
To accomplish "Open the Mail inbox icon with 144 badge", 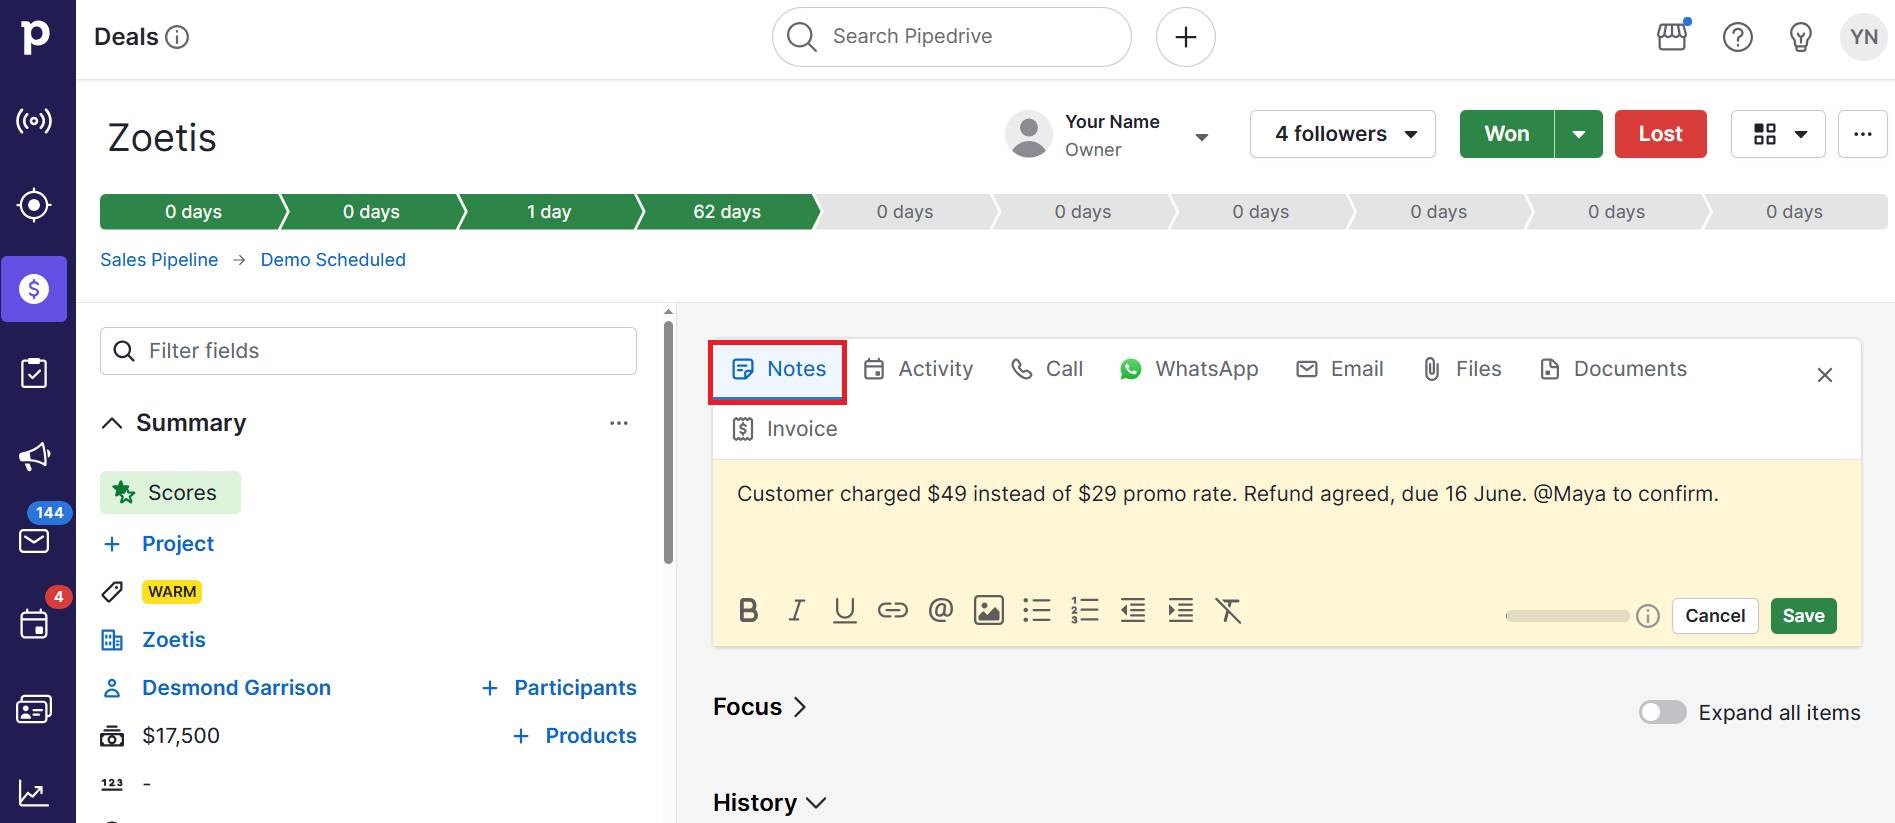I will [34, 541].
